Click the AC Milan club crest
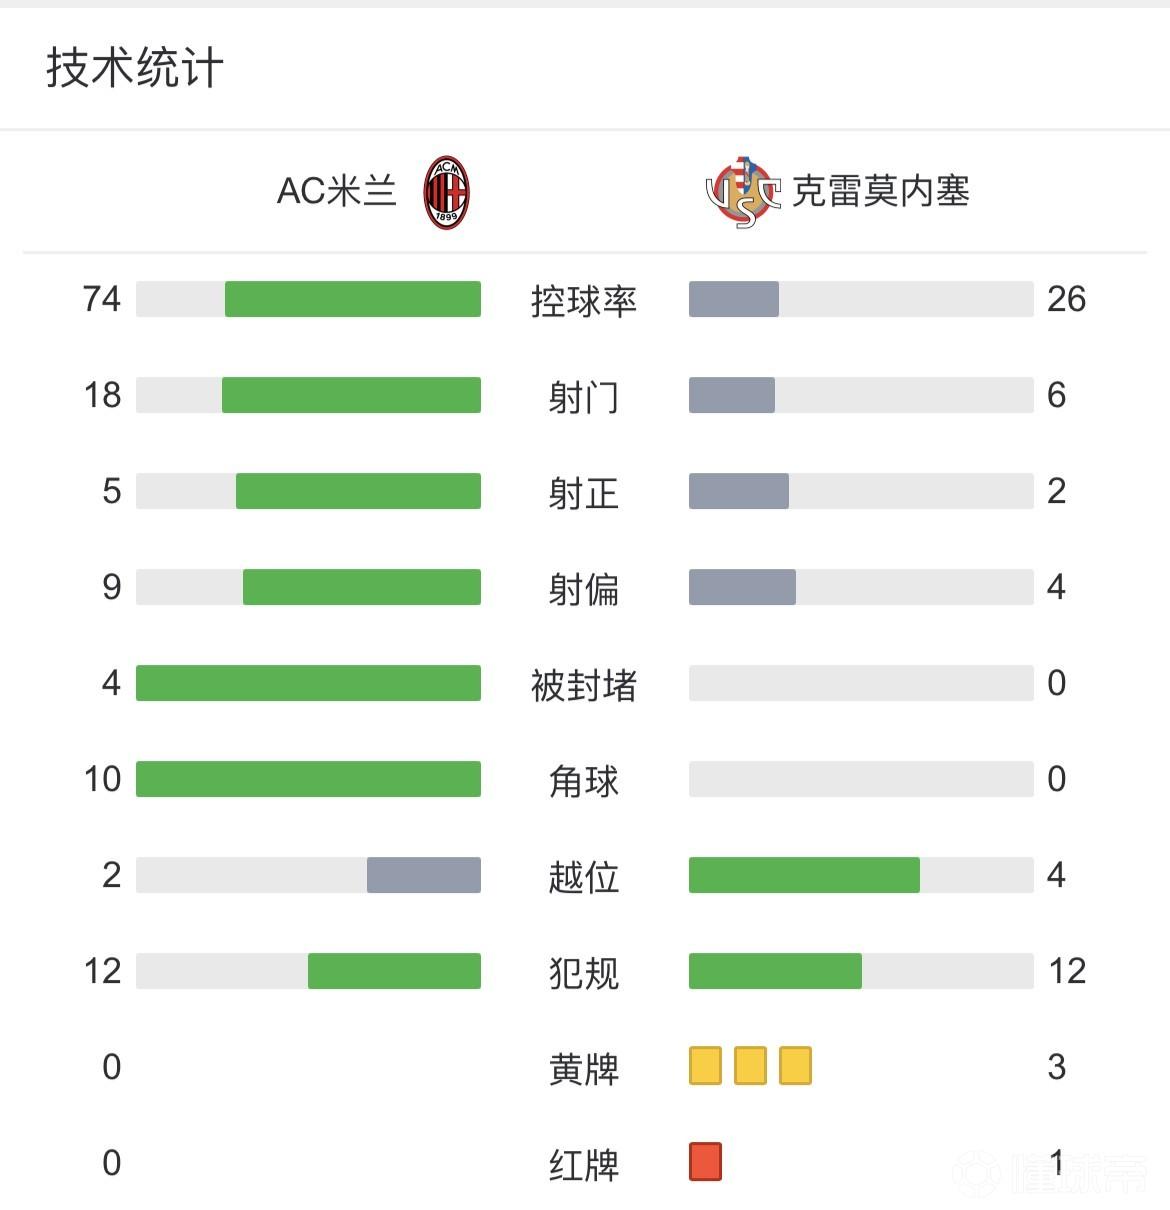The width and height of the screenshot is (1170, 1210). click(x=446, y=191)
